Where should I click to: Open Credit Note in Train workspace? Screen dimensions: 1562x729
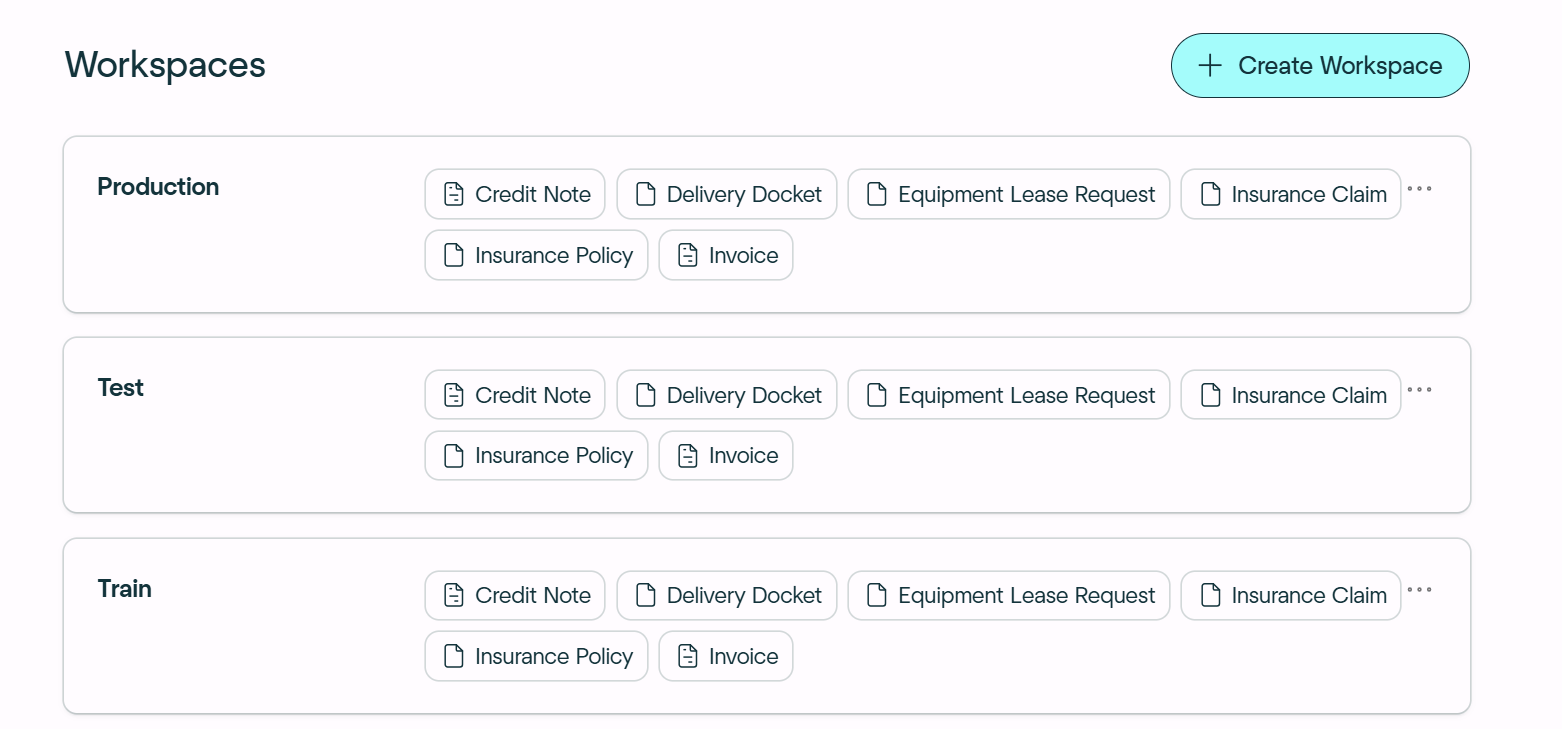coord(515,595)
